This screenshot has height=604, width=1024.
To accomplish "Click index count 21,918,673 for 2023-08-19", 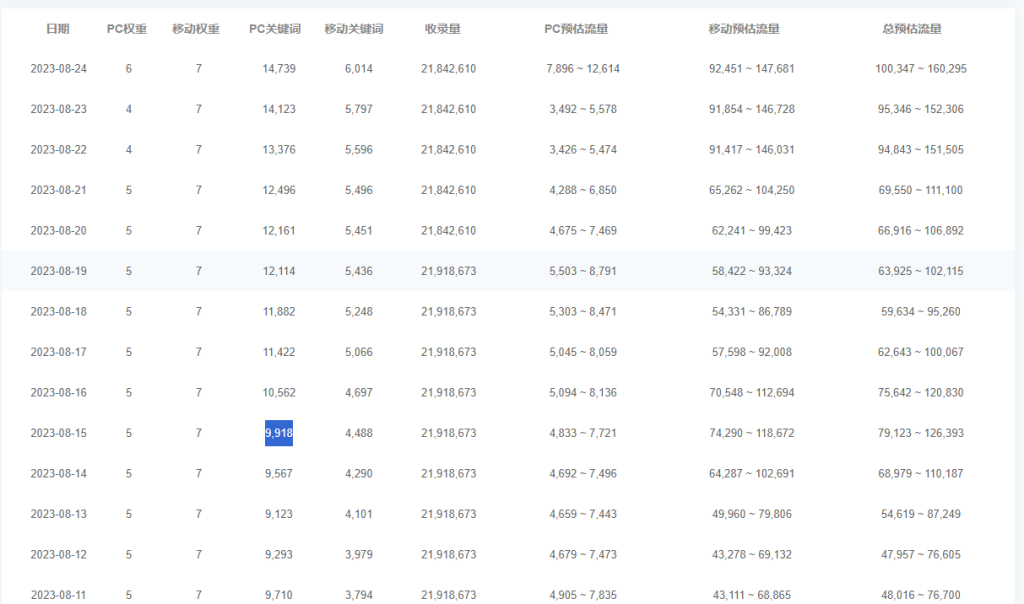I will pyautogui.click(x=449, y=271).
